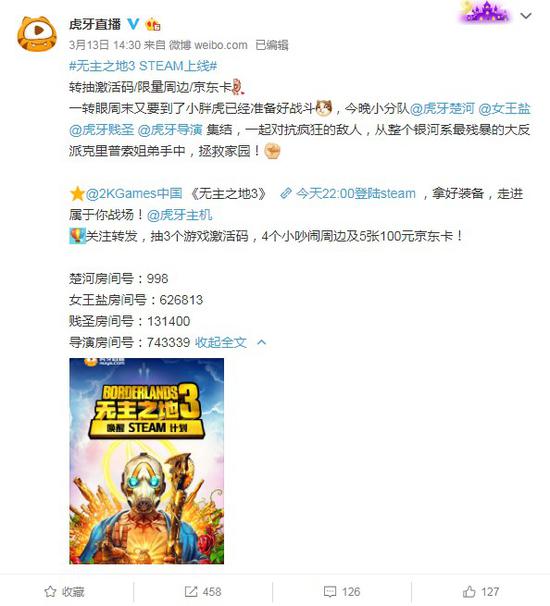Open the @2KGames中国 mention
The width and height of the screenshot is (550, 606).
coord(134,193)
